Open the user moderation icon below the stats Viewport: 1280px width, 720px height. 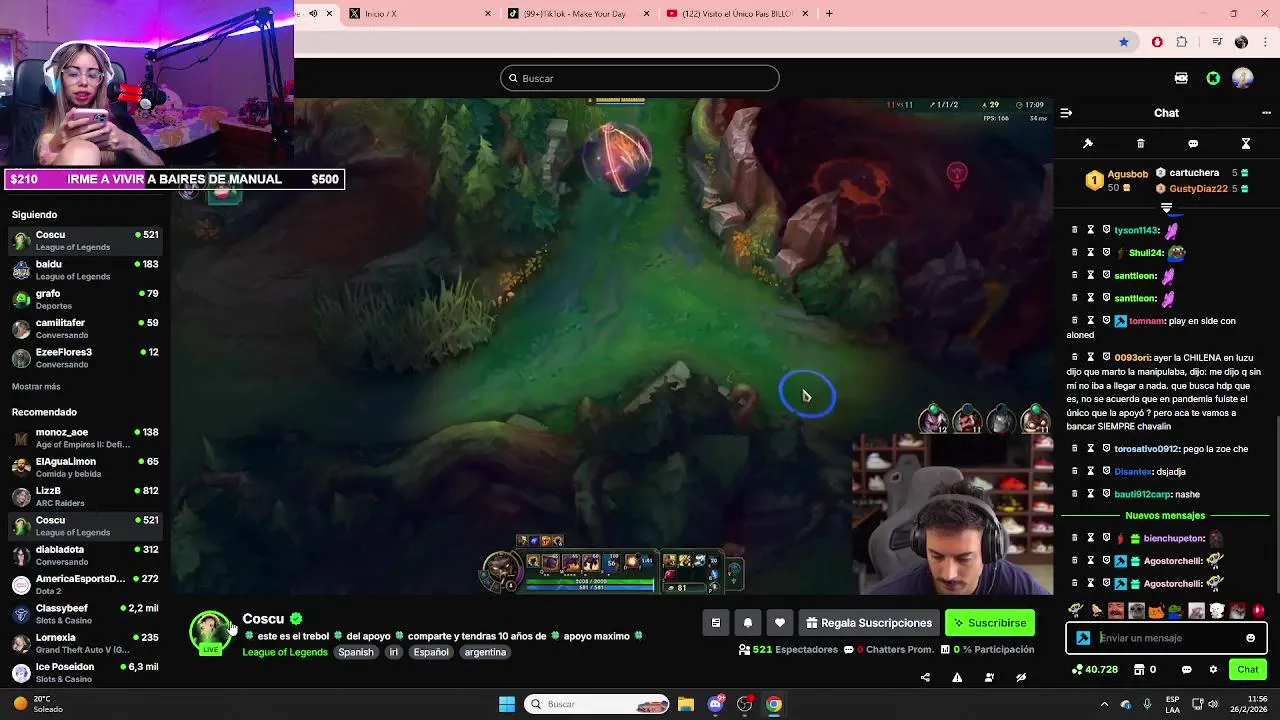tap(989, 677)
